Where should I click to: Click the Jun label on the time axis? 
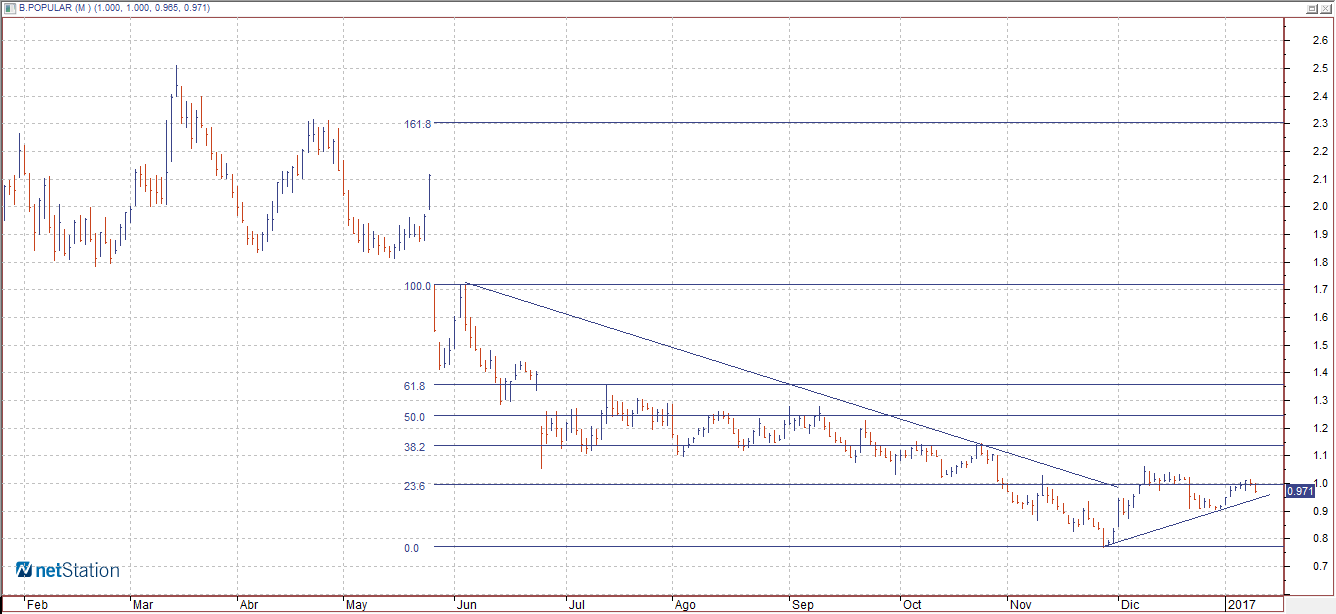click(x=466, y=605)
